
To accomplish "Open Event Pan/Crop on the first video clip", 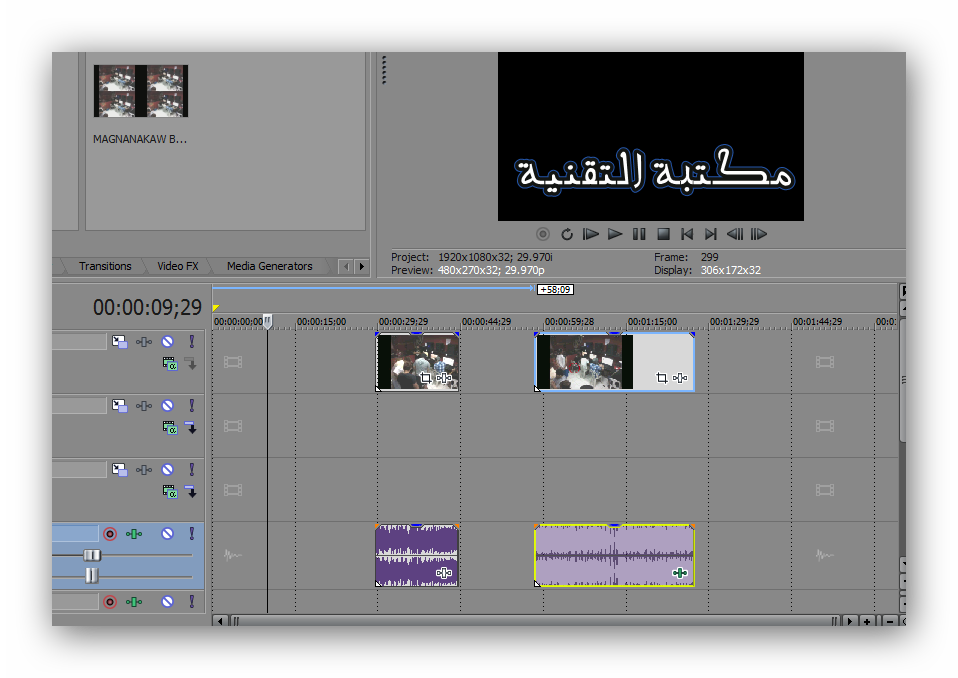I will 426,378.
